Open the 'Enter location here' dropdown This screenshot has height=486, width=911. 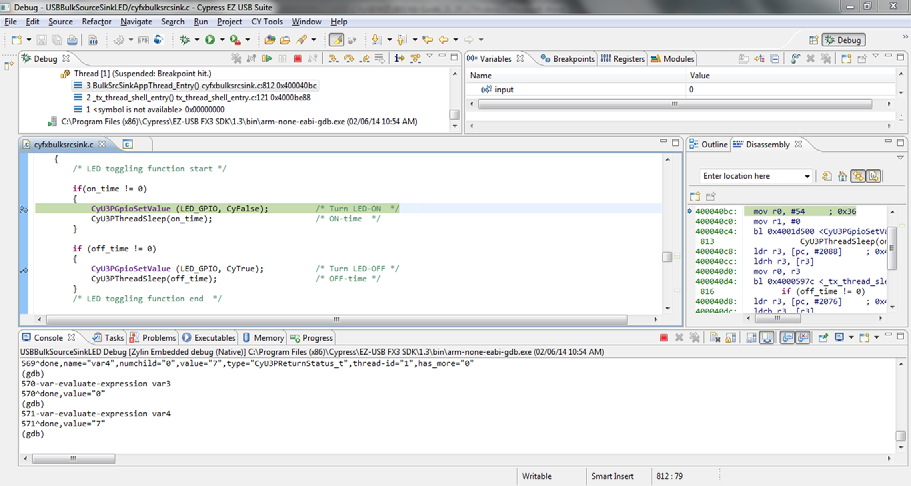pyautogui.click(x=807, y=177)
